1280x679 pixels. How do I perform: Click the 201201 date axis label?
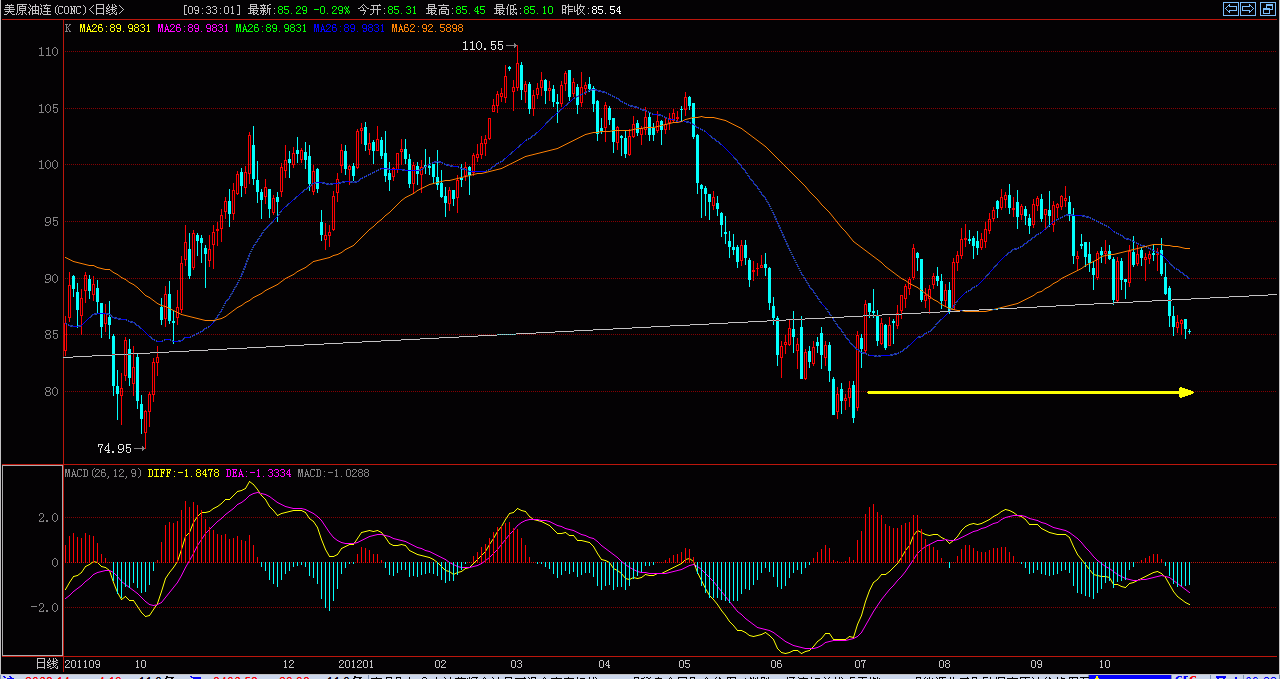pyautogui.click(x=356, y=664)
